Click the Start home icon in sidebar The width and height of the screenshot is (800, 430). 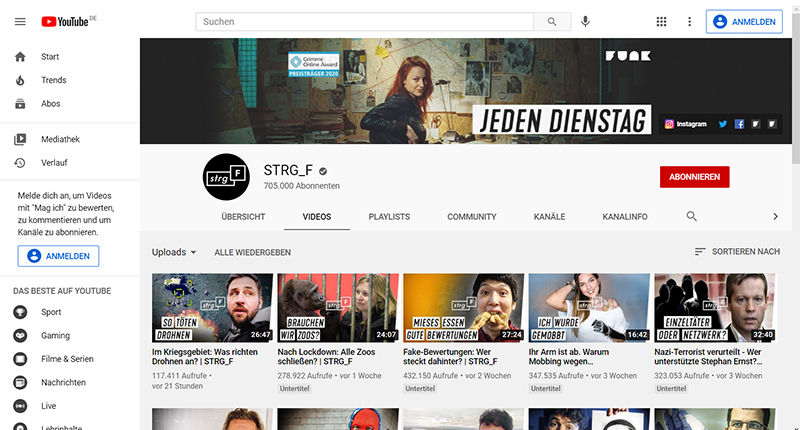click(20, 57)
